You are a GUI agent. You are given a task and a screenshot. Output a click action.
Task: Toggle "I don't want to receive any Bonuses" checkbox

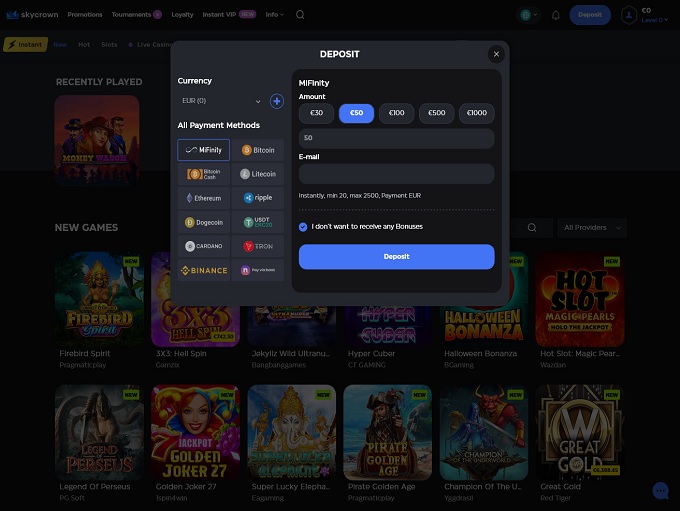point(303,227)
